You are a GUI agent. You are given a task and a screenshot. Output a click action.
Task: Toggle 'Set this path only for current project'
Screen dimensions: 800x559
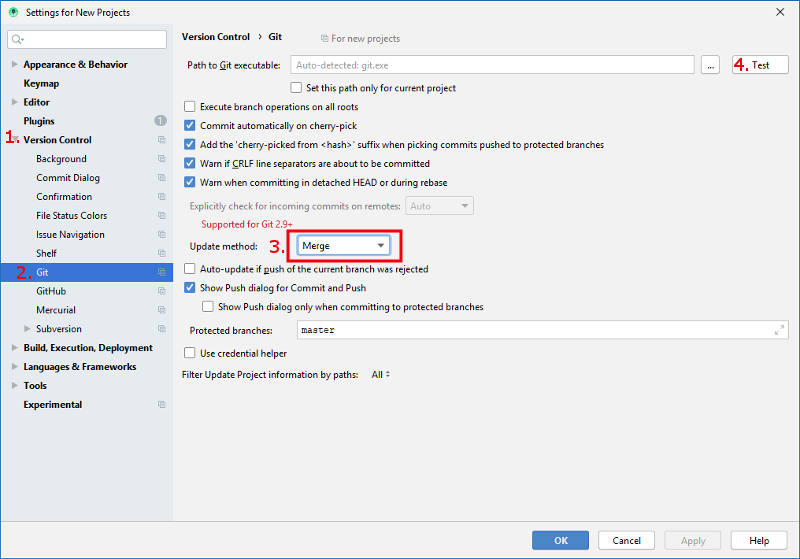click(x=296, y=88)
